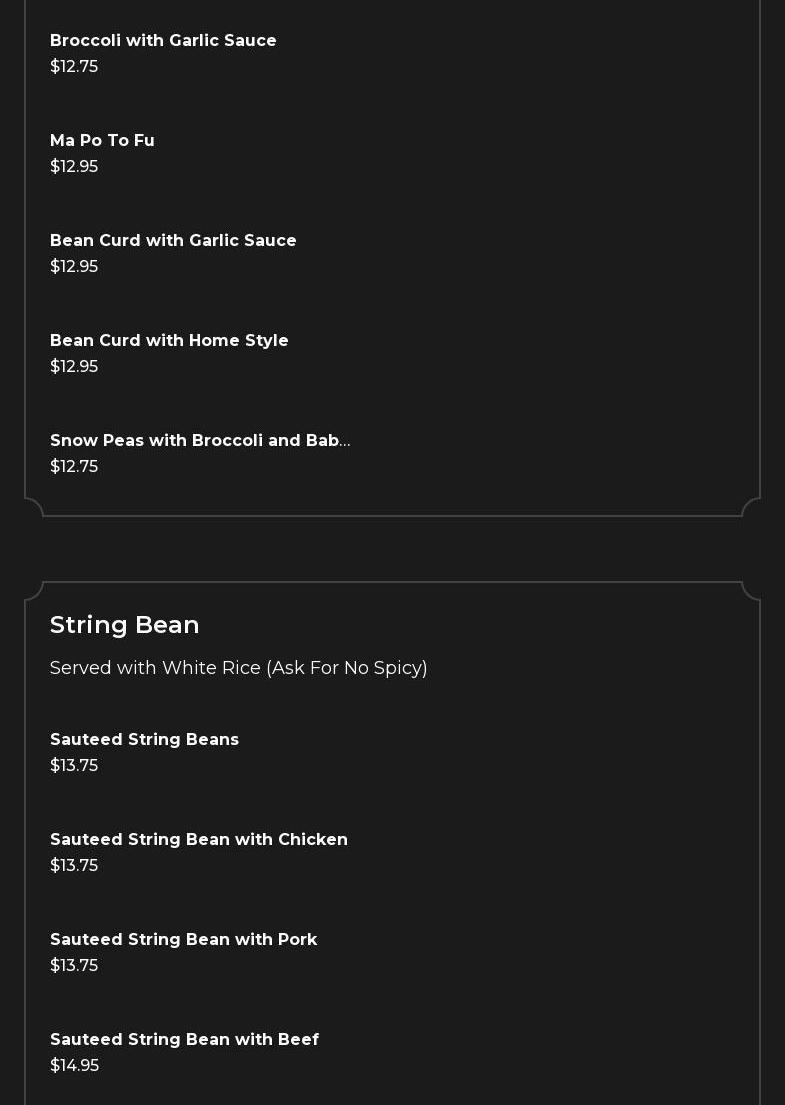Image resolution: width=785 pixels, height=1105 pixels.
Task: Click the $13.75 price under Sauteed String Beans
Action: click(x=74, y=765)
